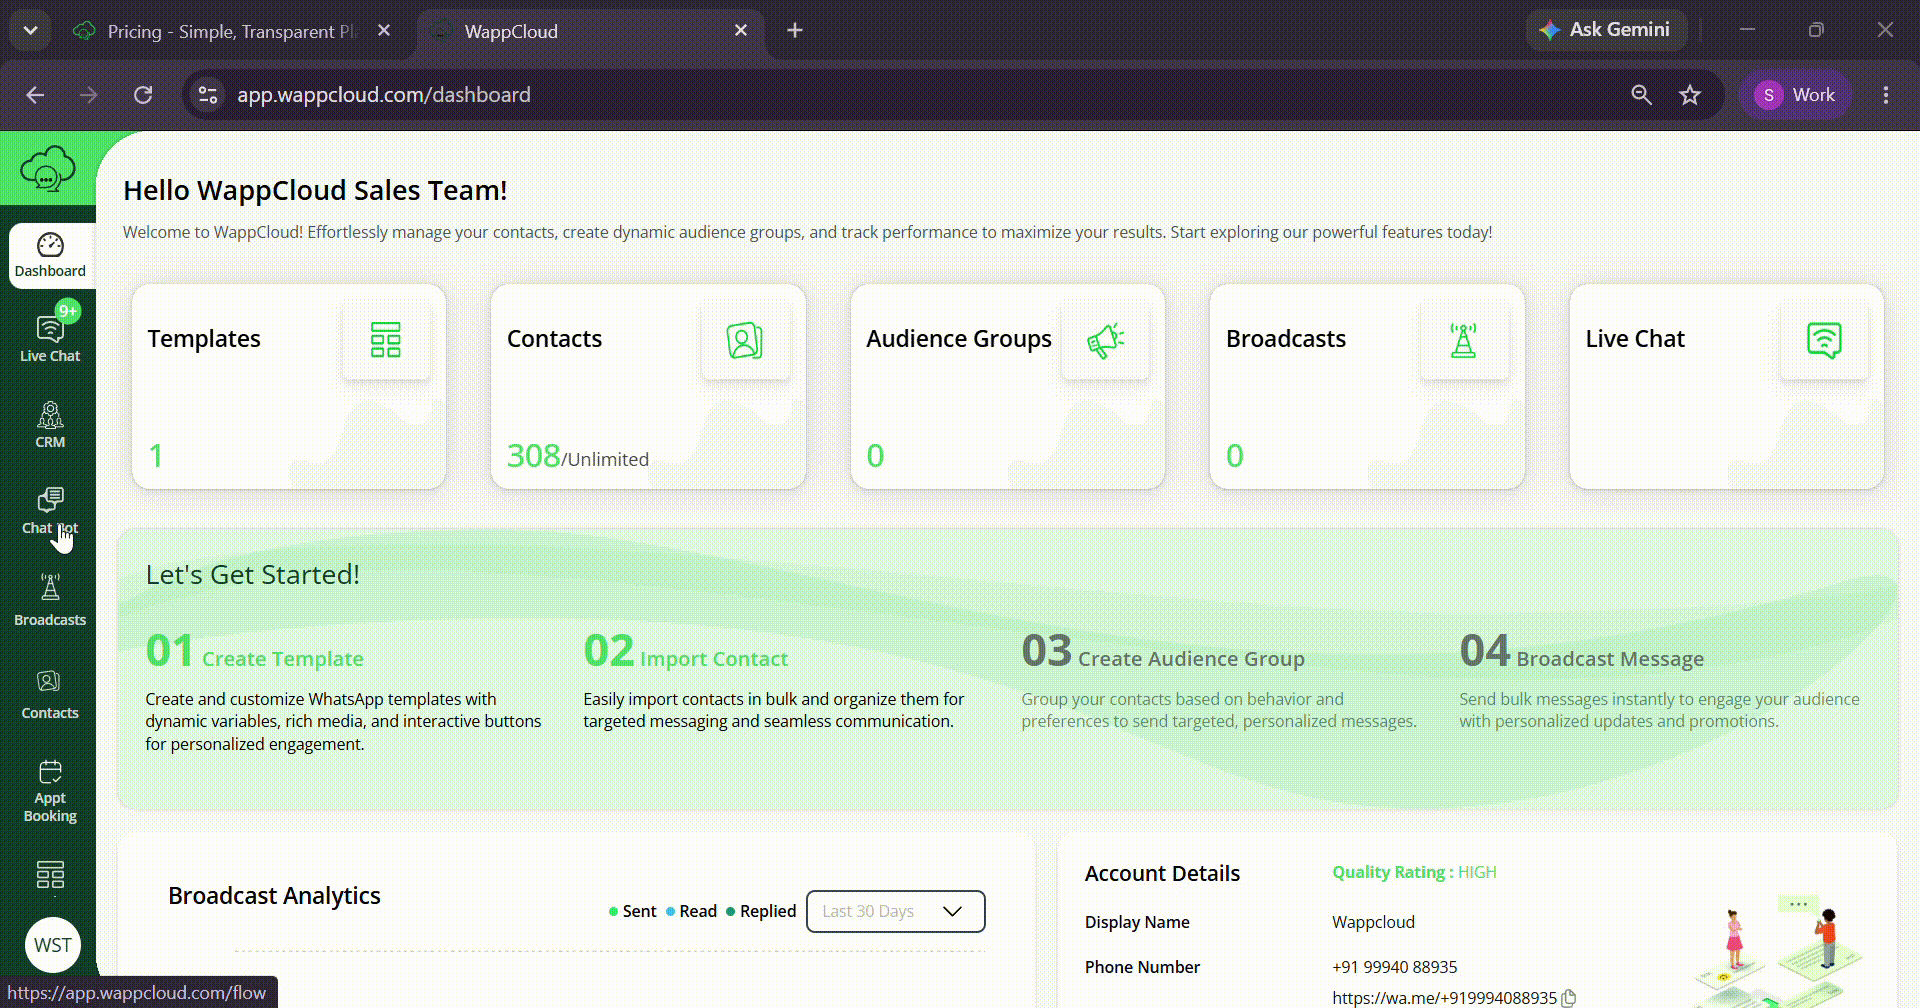Open the wa.me/+919994088935 link
The height and width of the screenshot is (1008, 1920).
pyautogui.click(x=1444, y=998)
